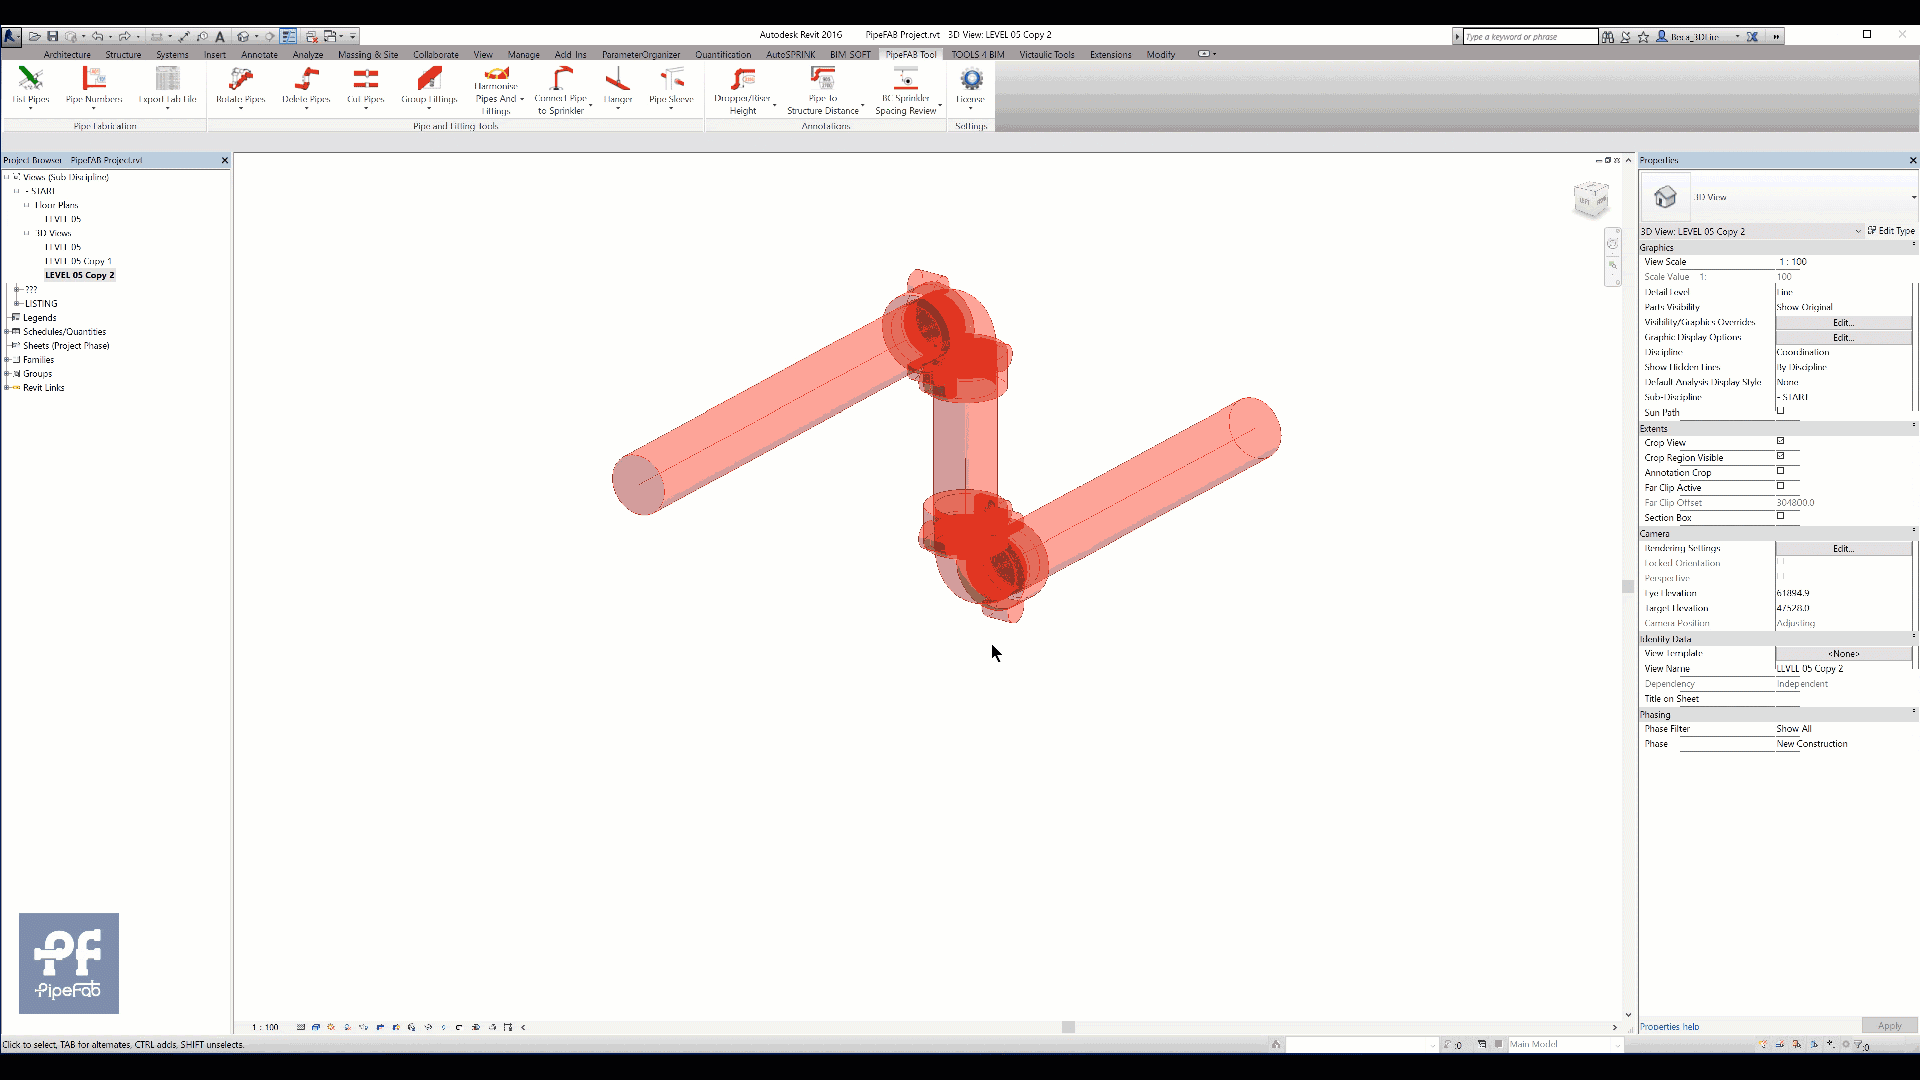Select the Pipe Numbers tool
This screenshot has width=1920, height=1080.
click(x=94, y=86)
